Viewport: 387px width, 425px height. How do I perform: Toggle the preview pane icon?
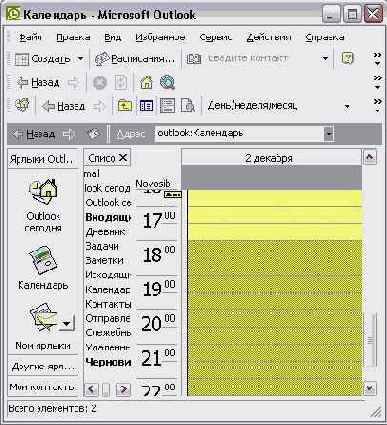[x=167, y=106]
